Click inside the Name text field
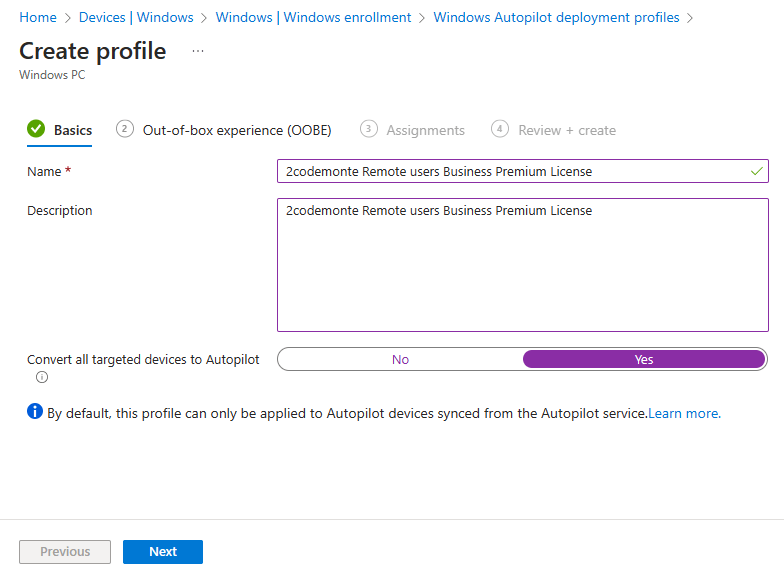 point(510,171)
